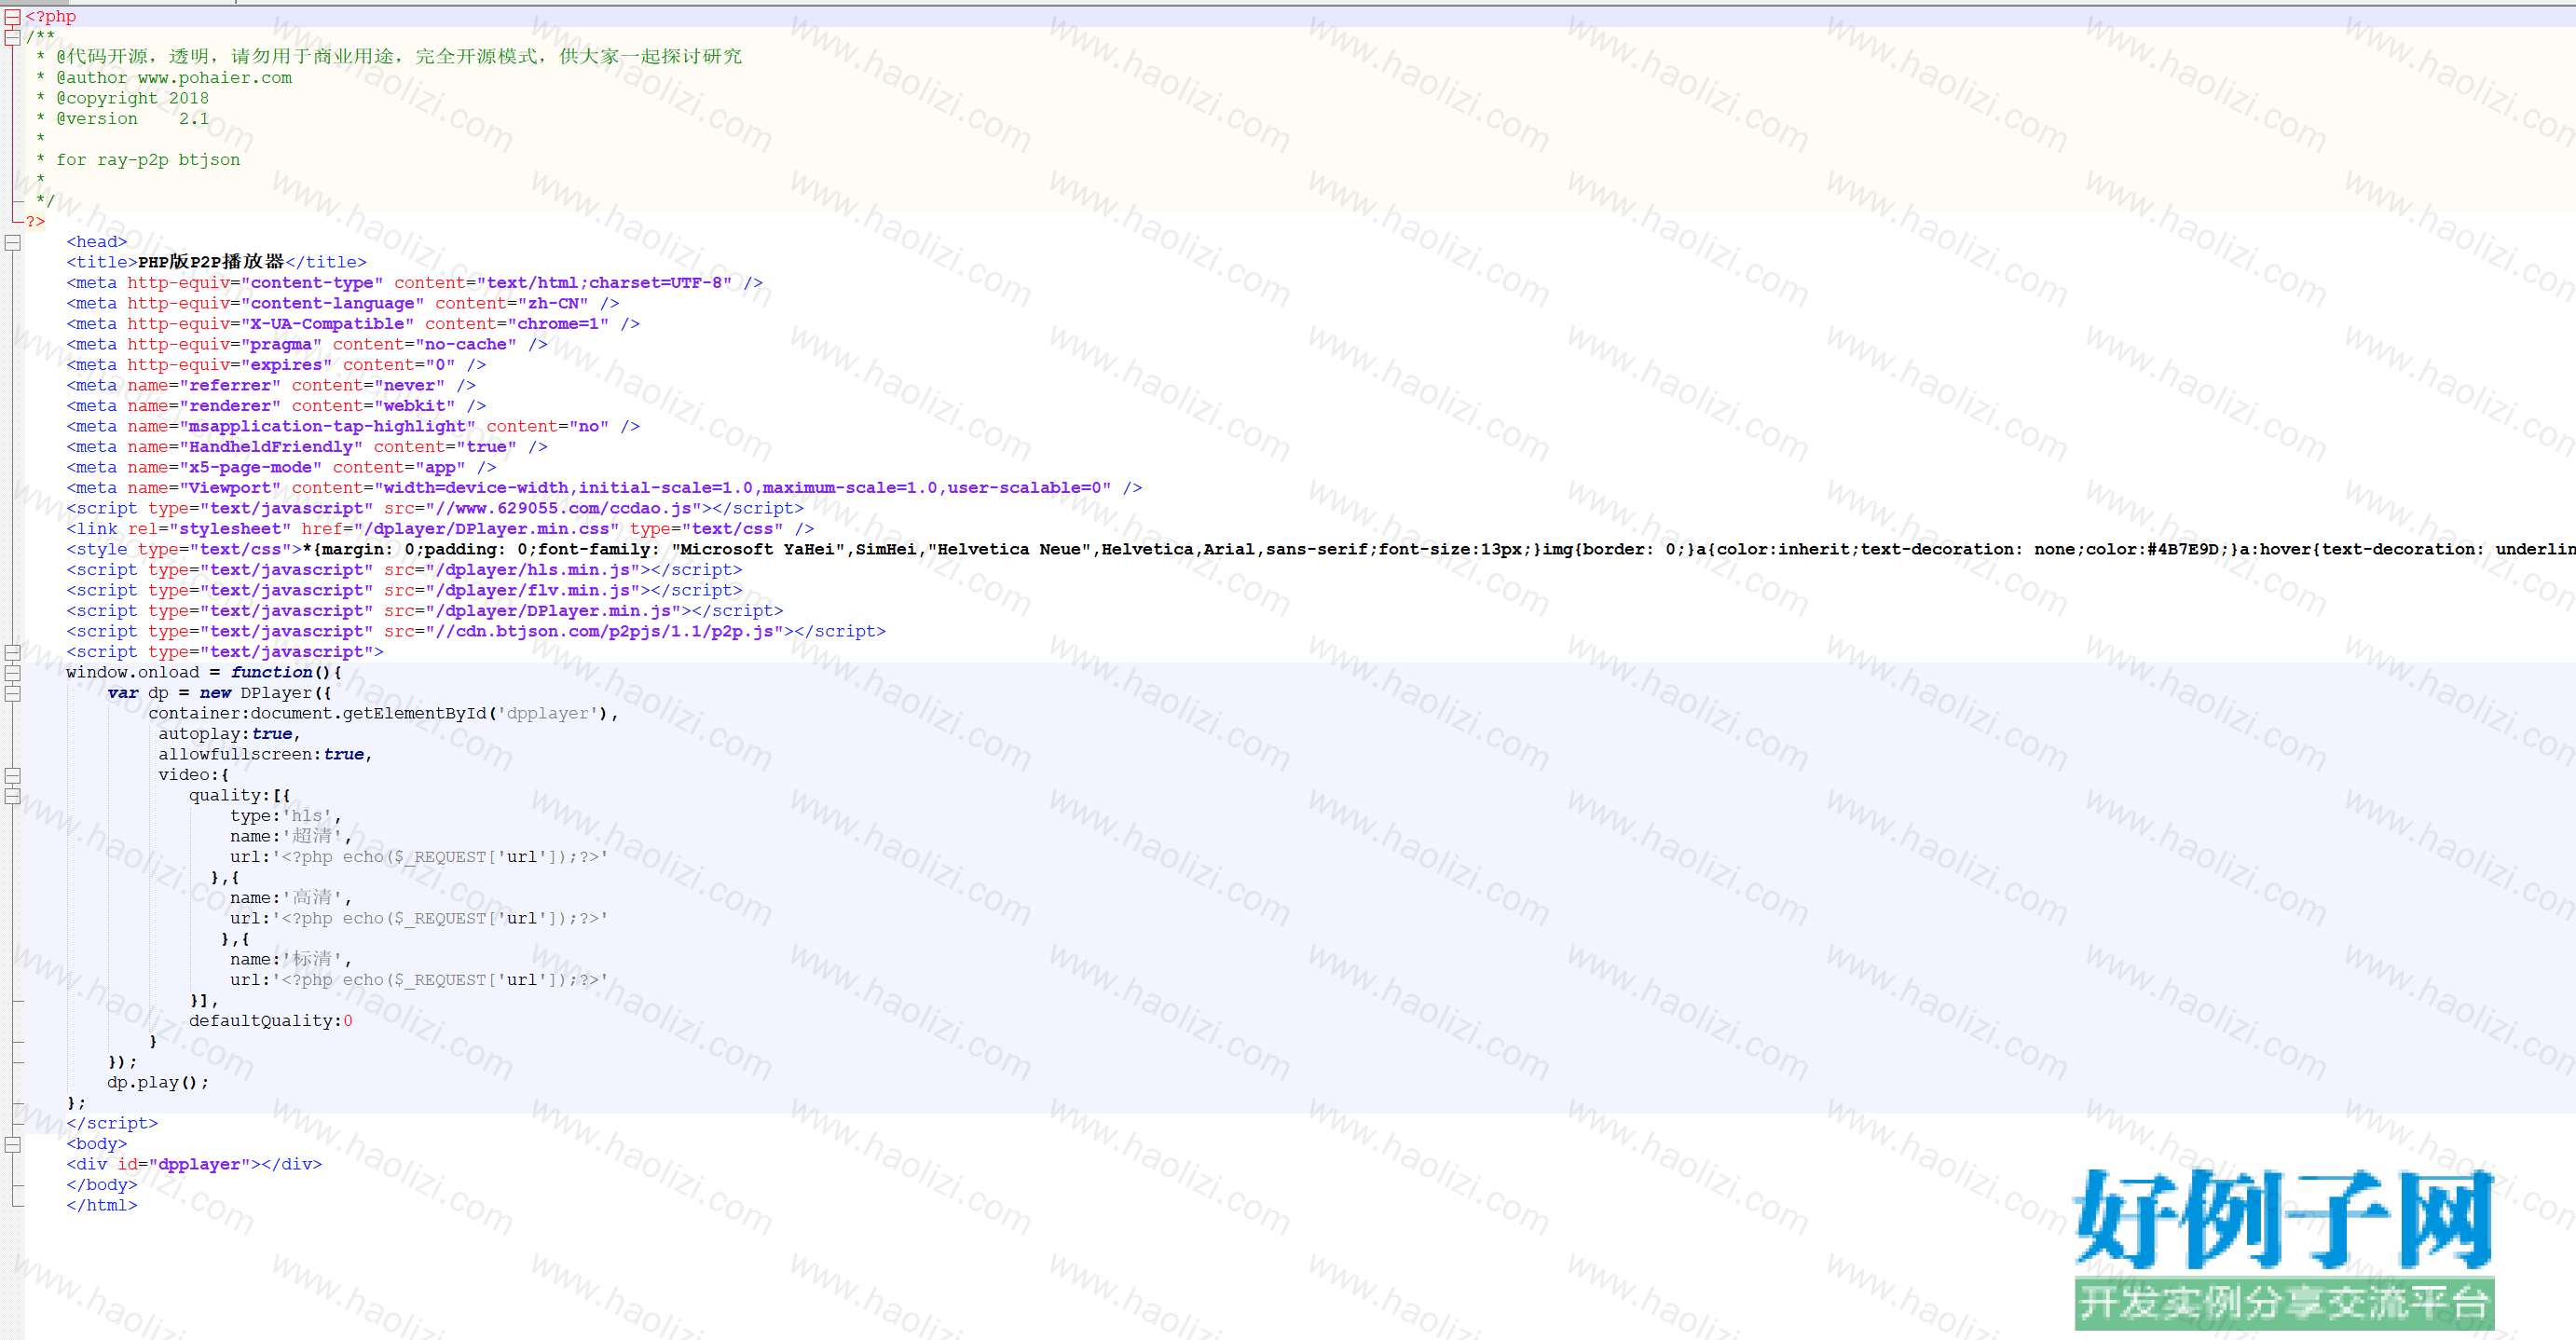The image size is (2576, 1340).
Task: Click the 'for ray-p2p btjson' comment
Action: [148, 160]
